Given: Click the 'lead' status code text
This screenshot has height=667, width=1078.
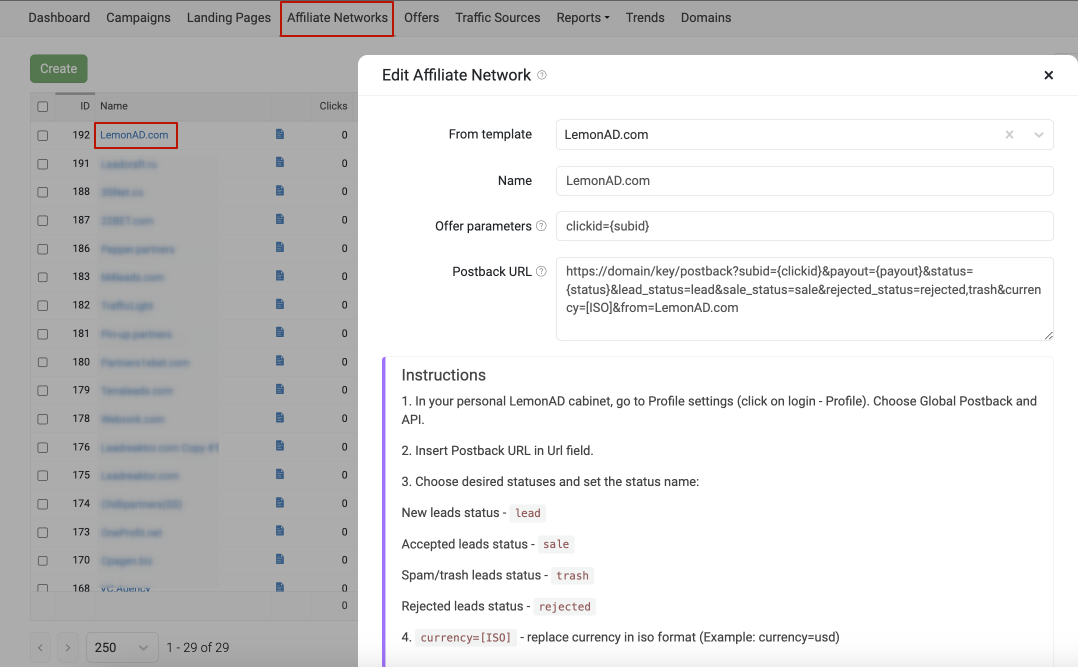Looking at the screenshot, I should (528, 513).
